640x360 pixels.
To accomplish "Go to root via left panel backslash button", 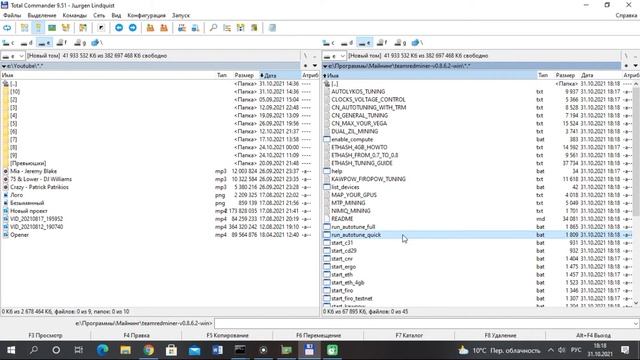I will click(x=305, y=56).
